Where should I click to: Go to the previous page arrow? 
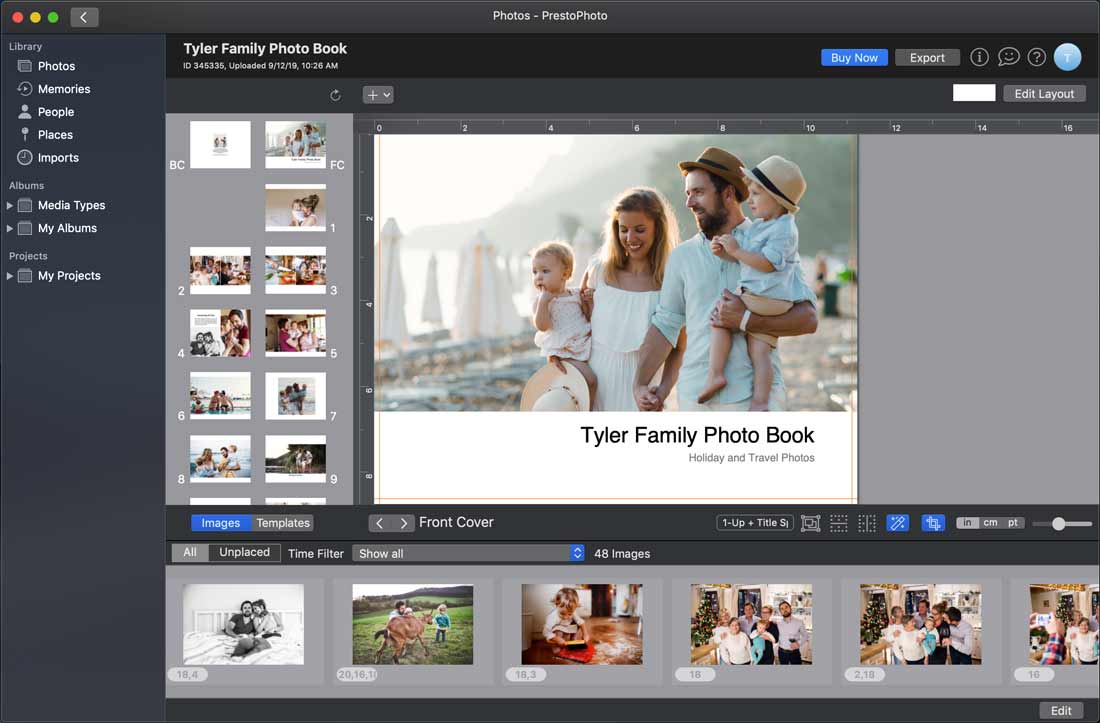380,523
